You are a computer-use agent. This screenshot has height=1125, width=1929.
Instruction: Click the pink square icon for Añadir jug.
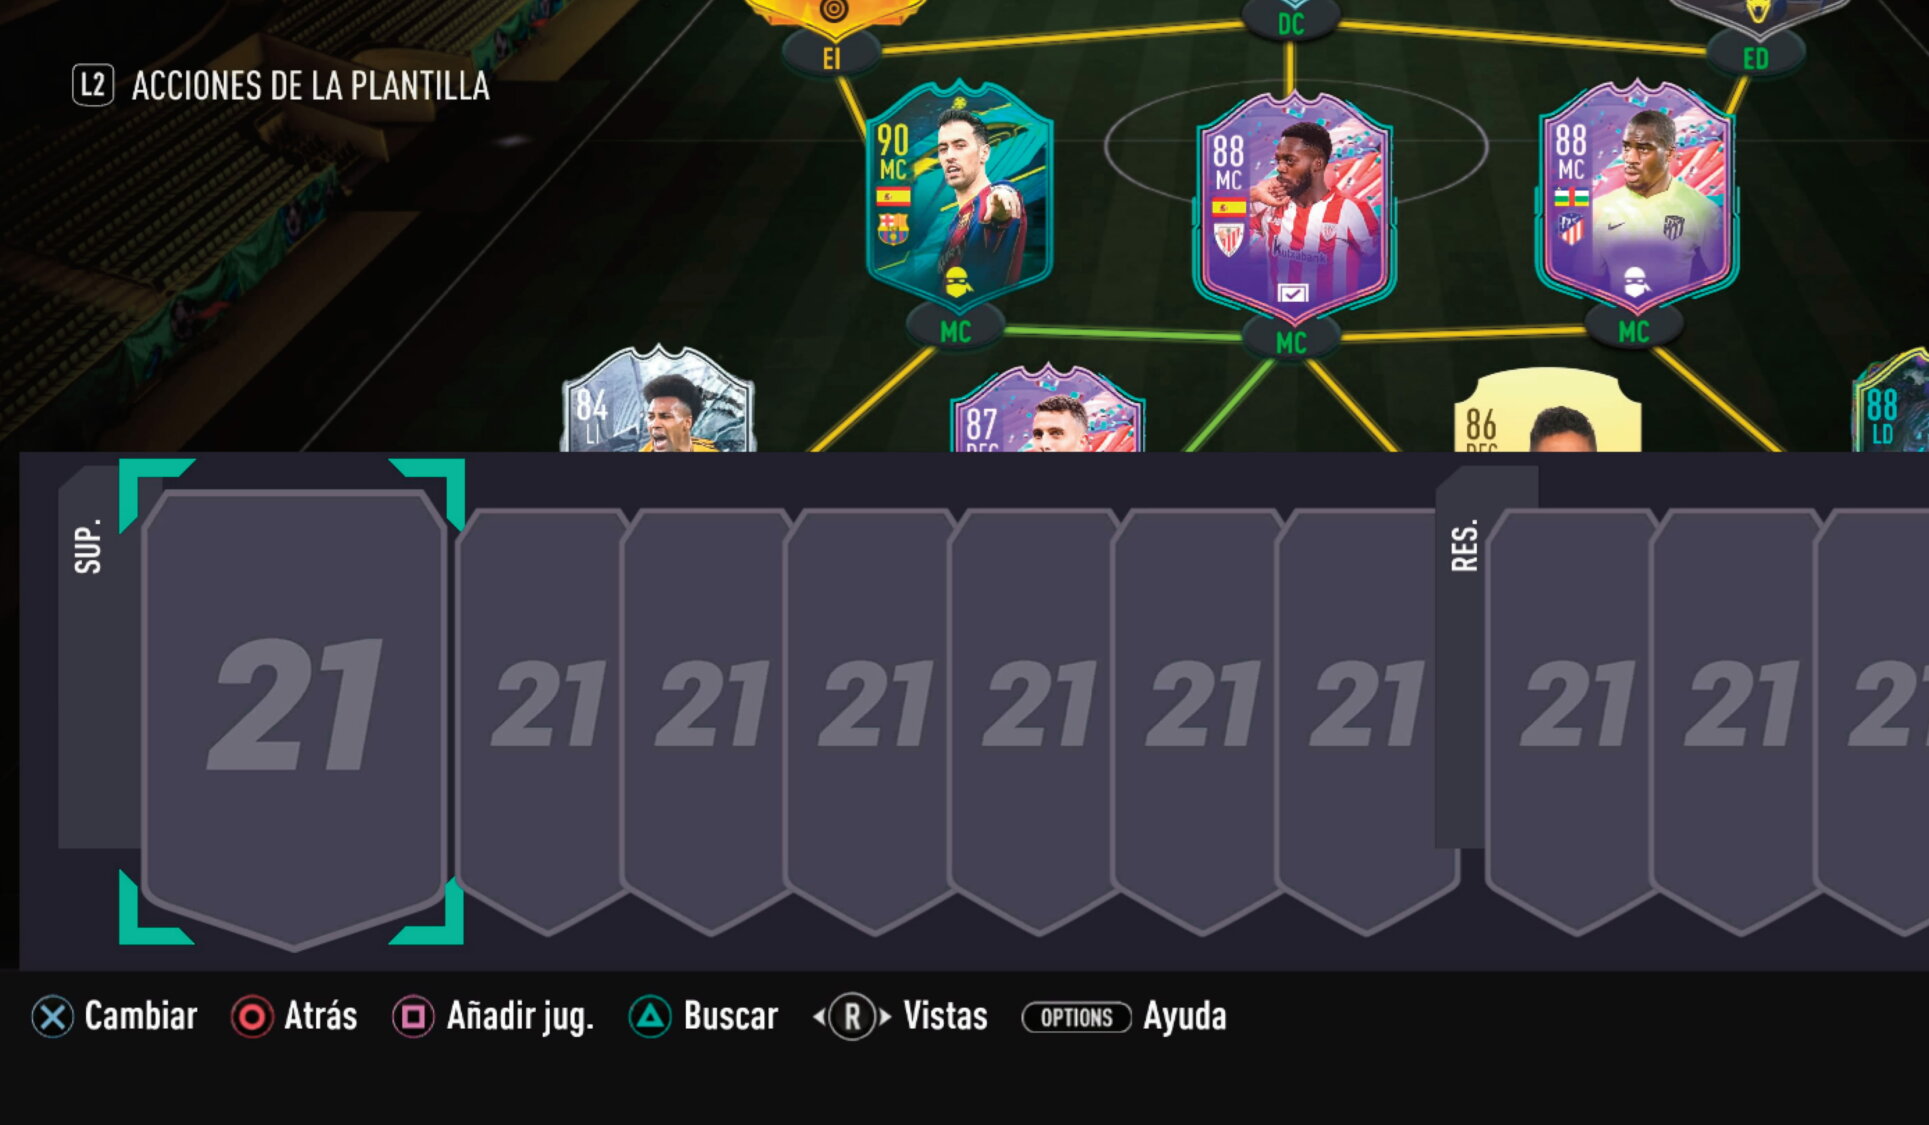pyautogui.click(x=413, y=1017)
